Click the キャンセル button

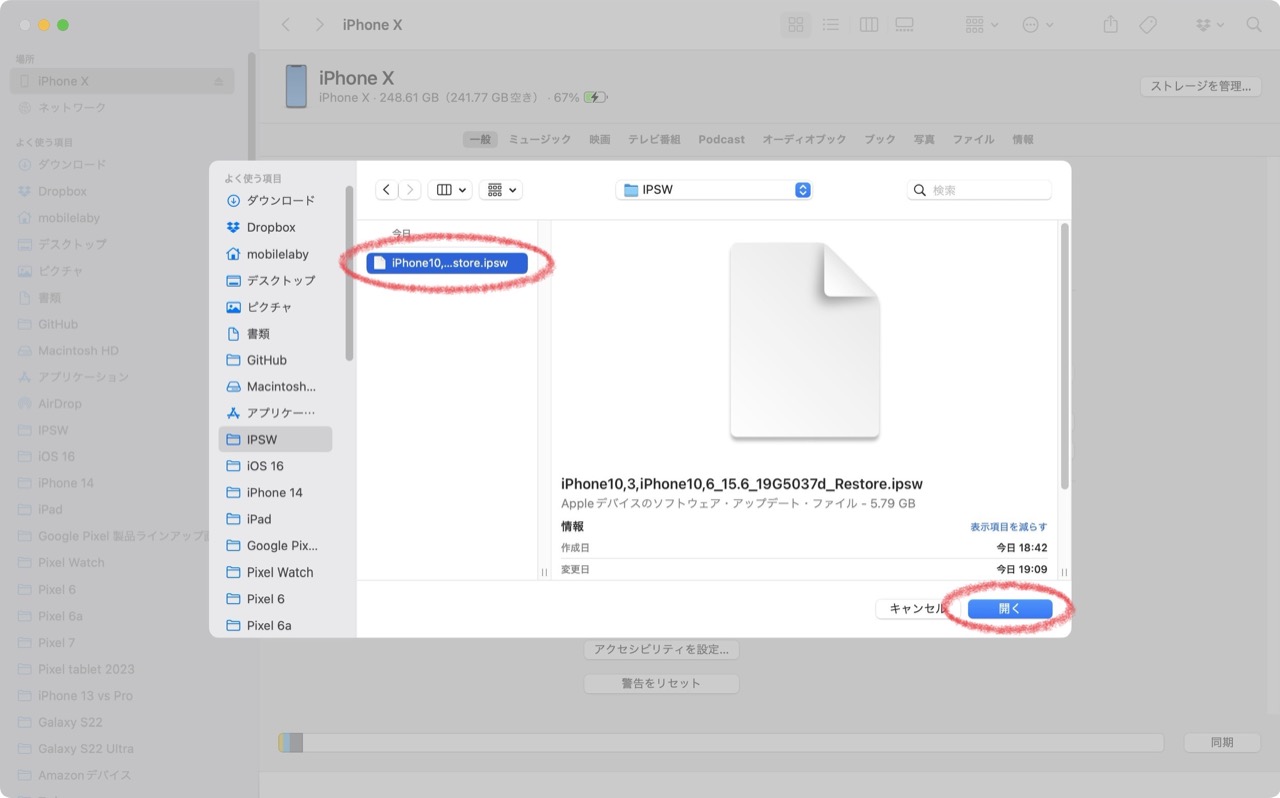point(917,609)
